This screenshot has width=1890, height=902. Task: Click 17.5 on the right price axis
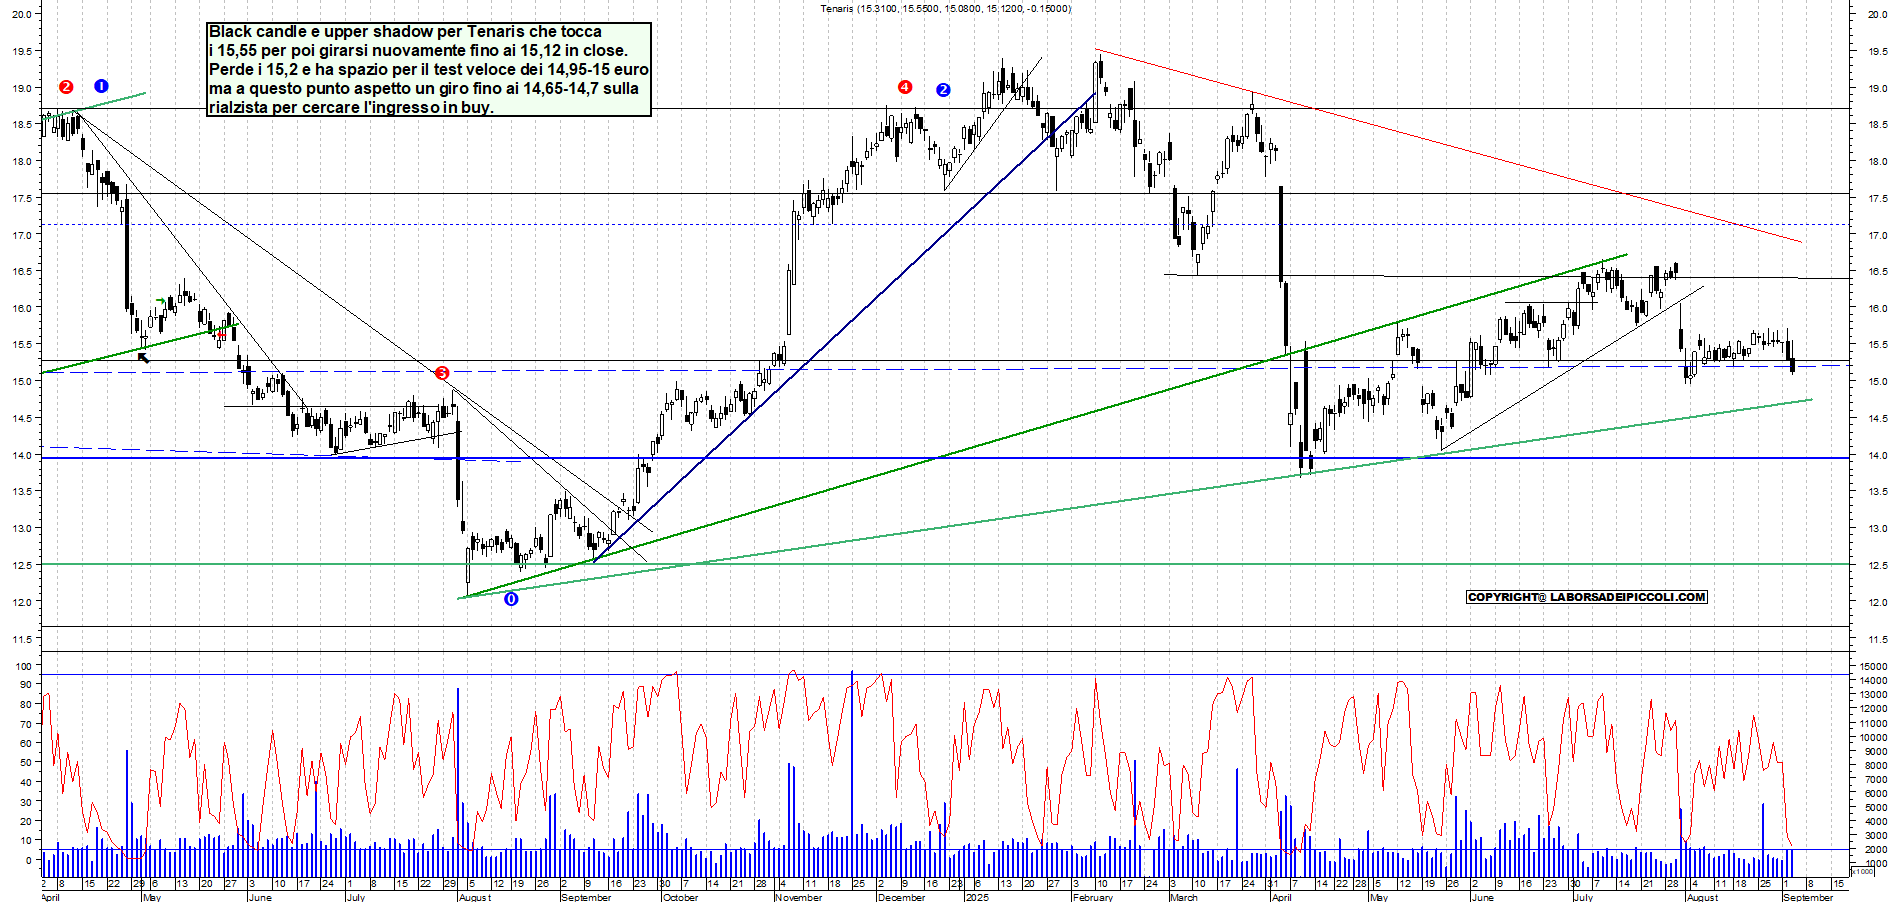click(x=1877, y=199)
